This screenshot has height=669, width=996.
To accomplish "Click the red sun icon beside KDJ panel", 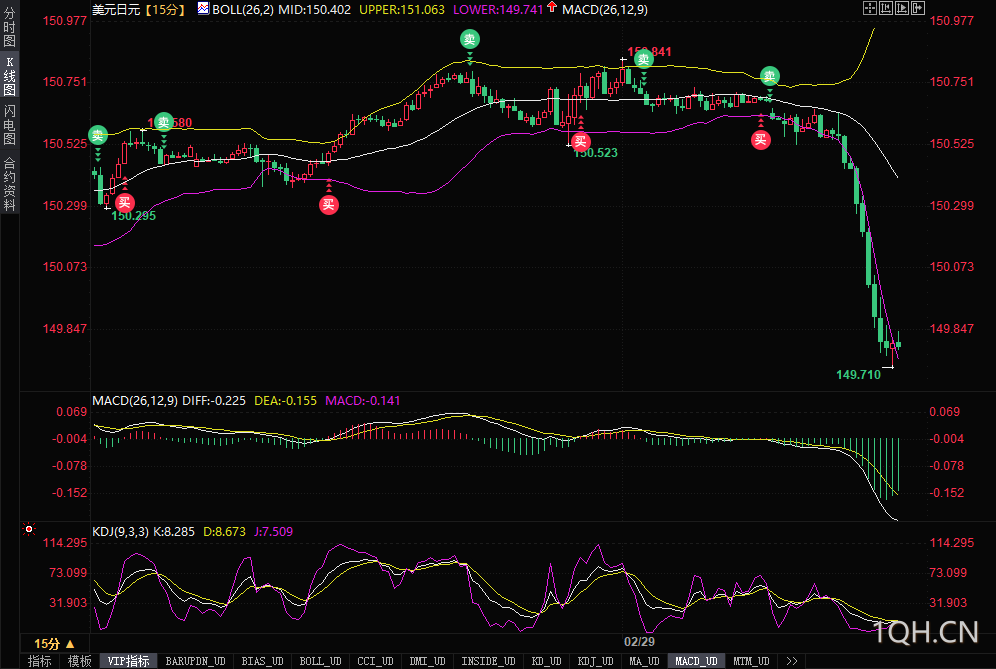I will (29, 529).
